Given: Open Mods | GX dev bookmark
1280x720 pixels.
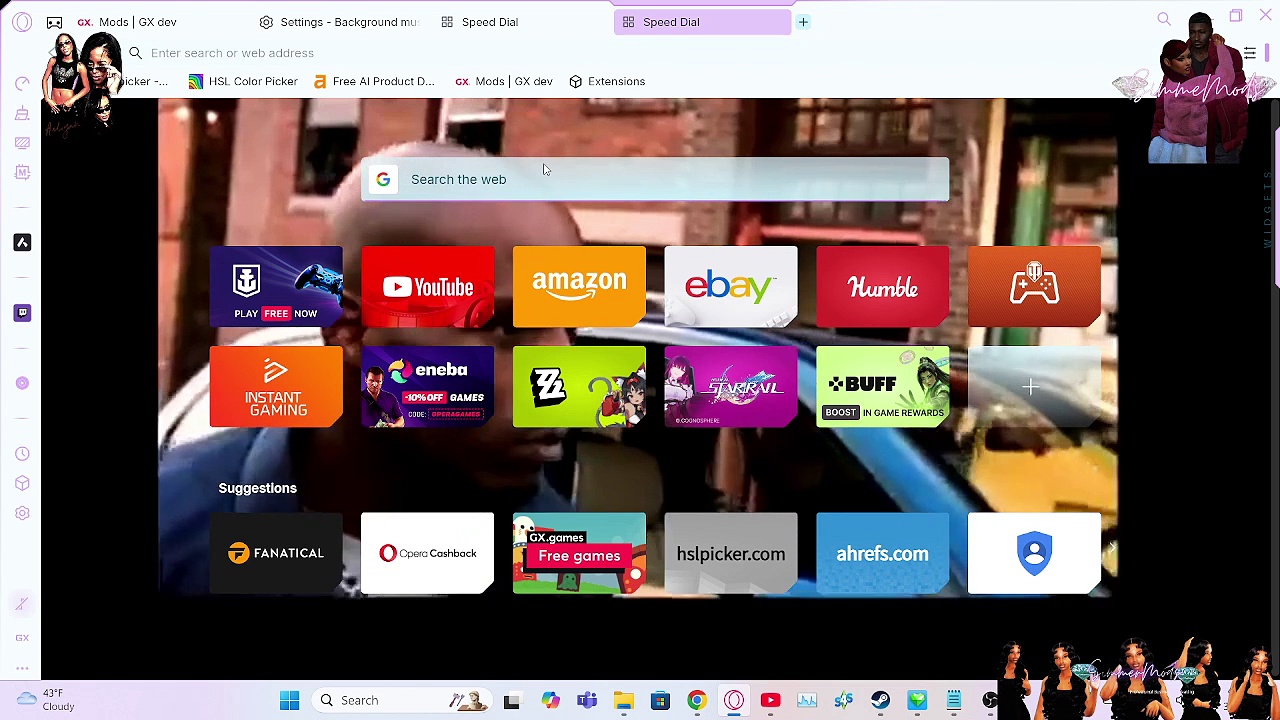Looking at the screenshot, I should point(504,82).
